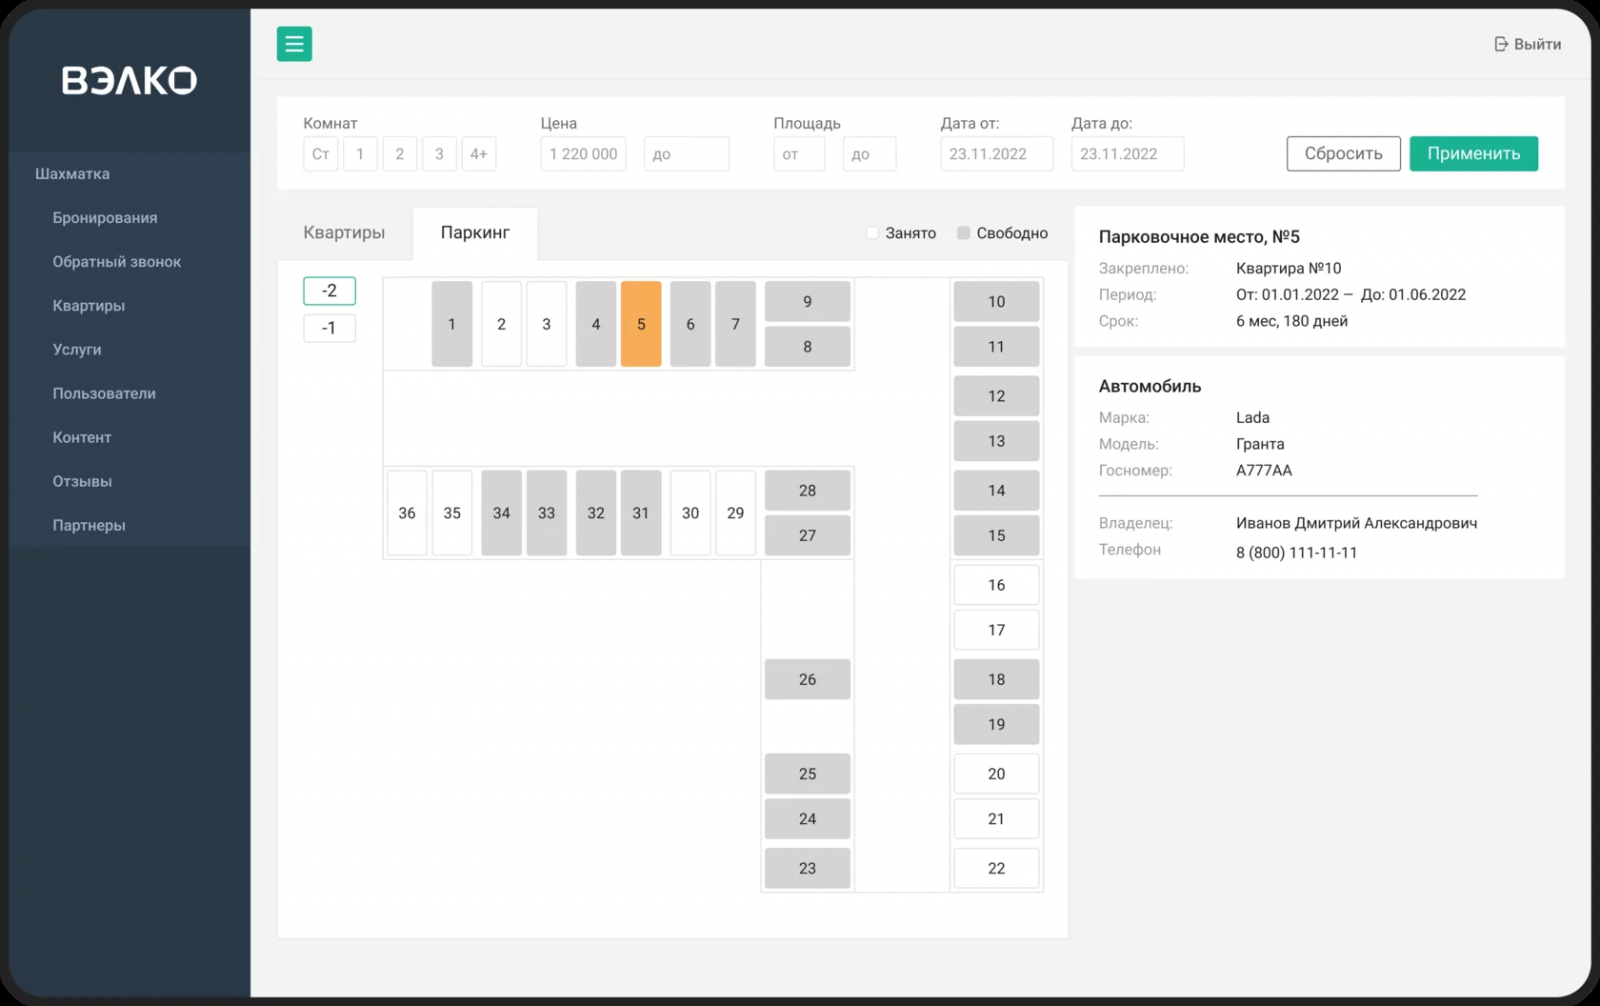Click the minimum price field 1 220 000

584,154
